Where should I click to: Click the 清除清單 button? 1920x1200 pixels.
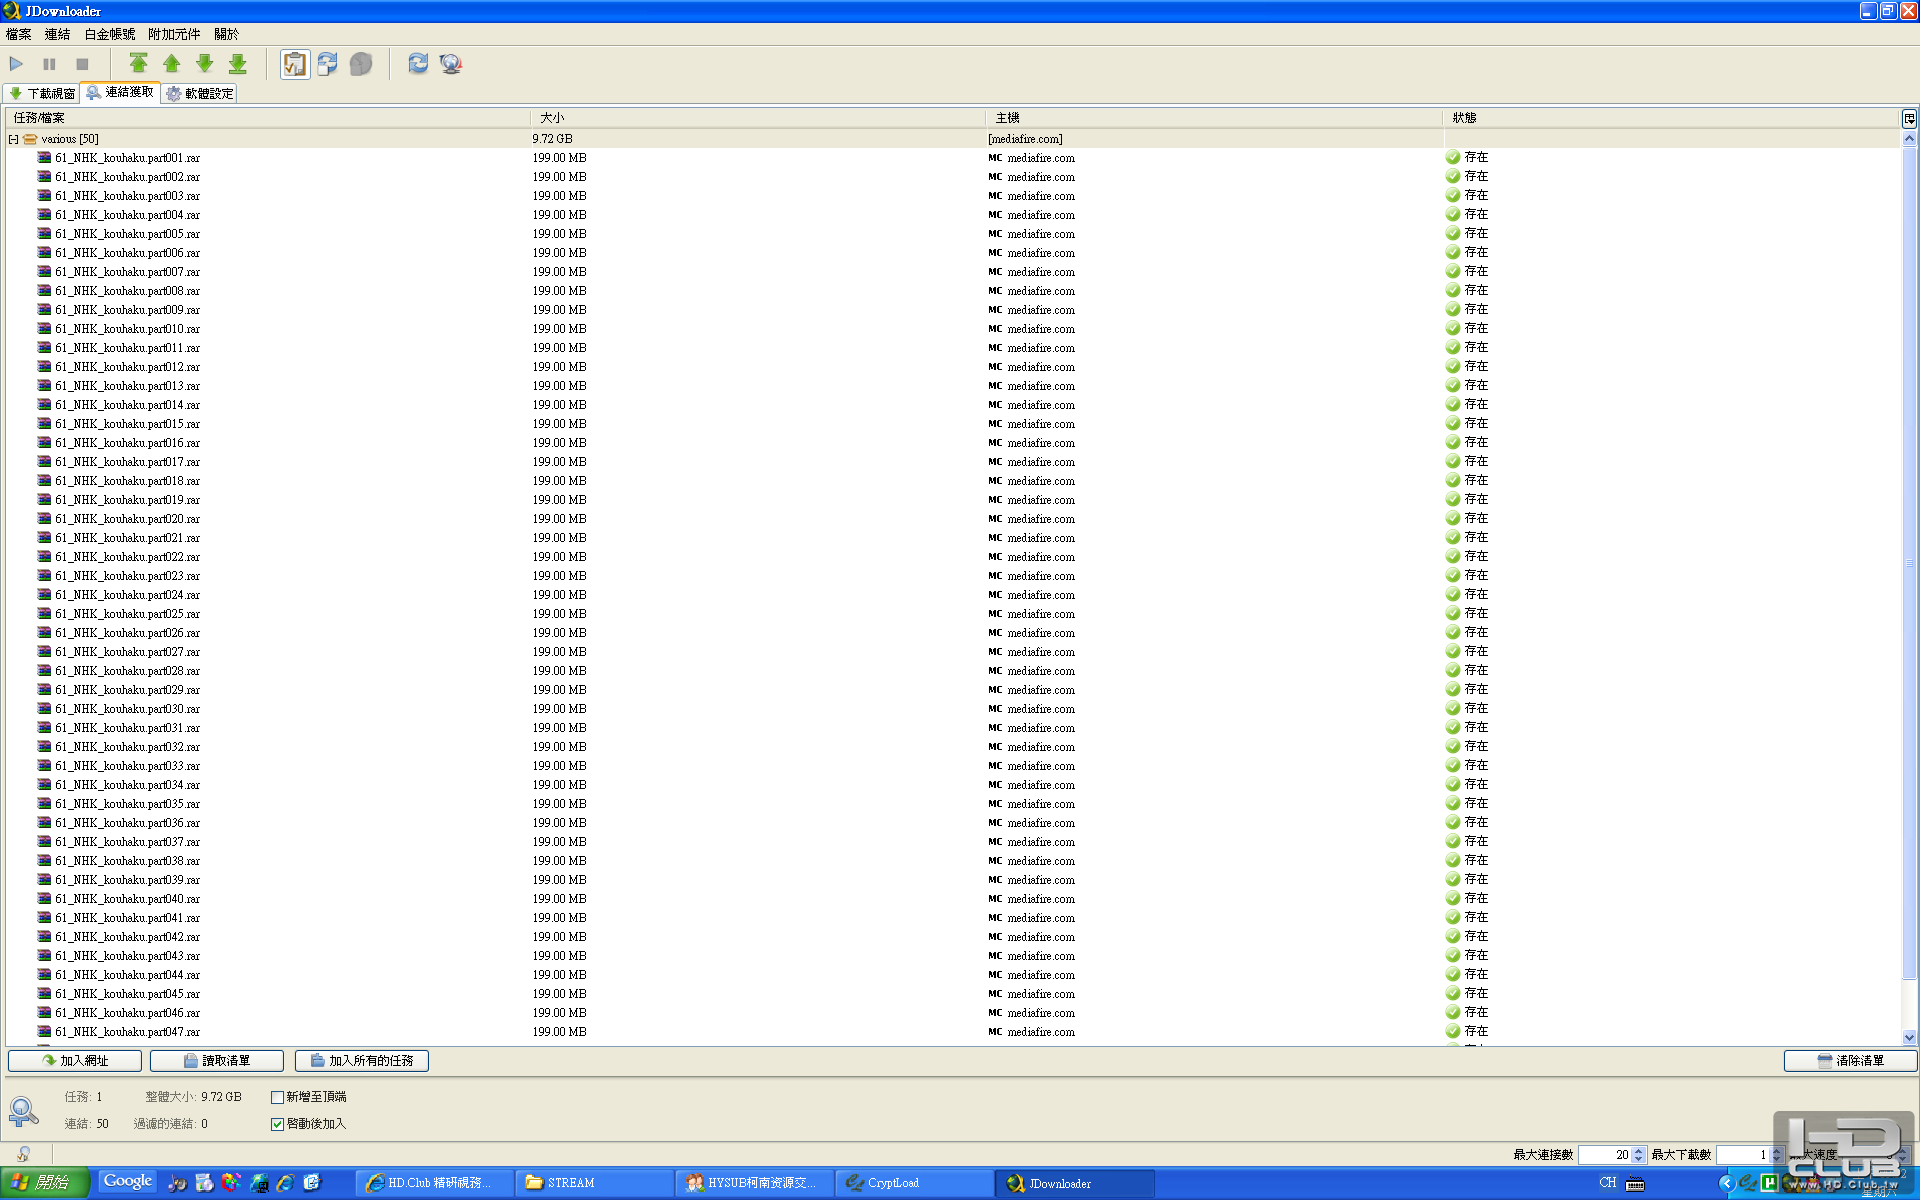click(x=1849, y=1060)
